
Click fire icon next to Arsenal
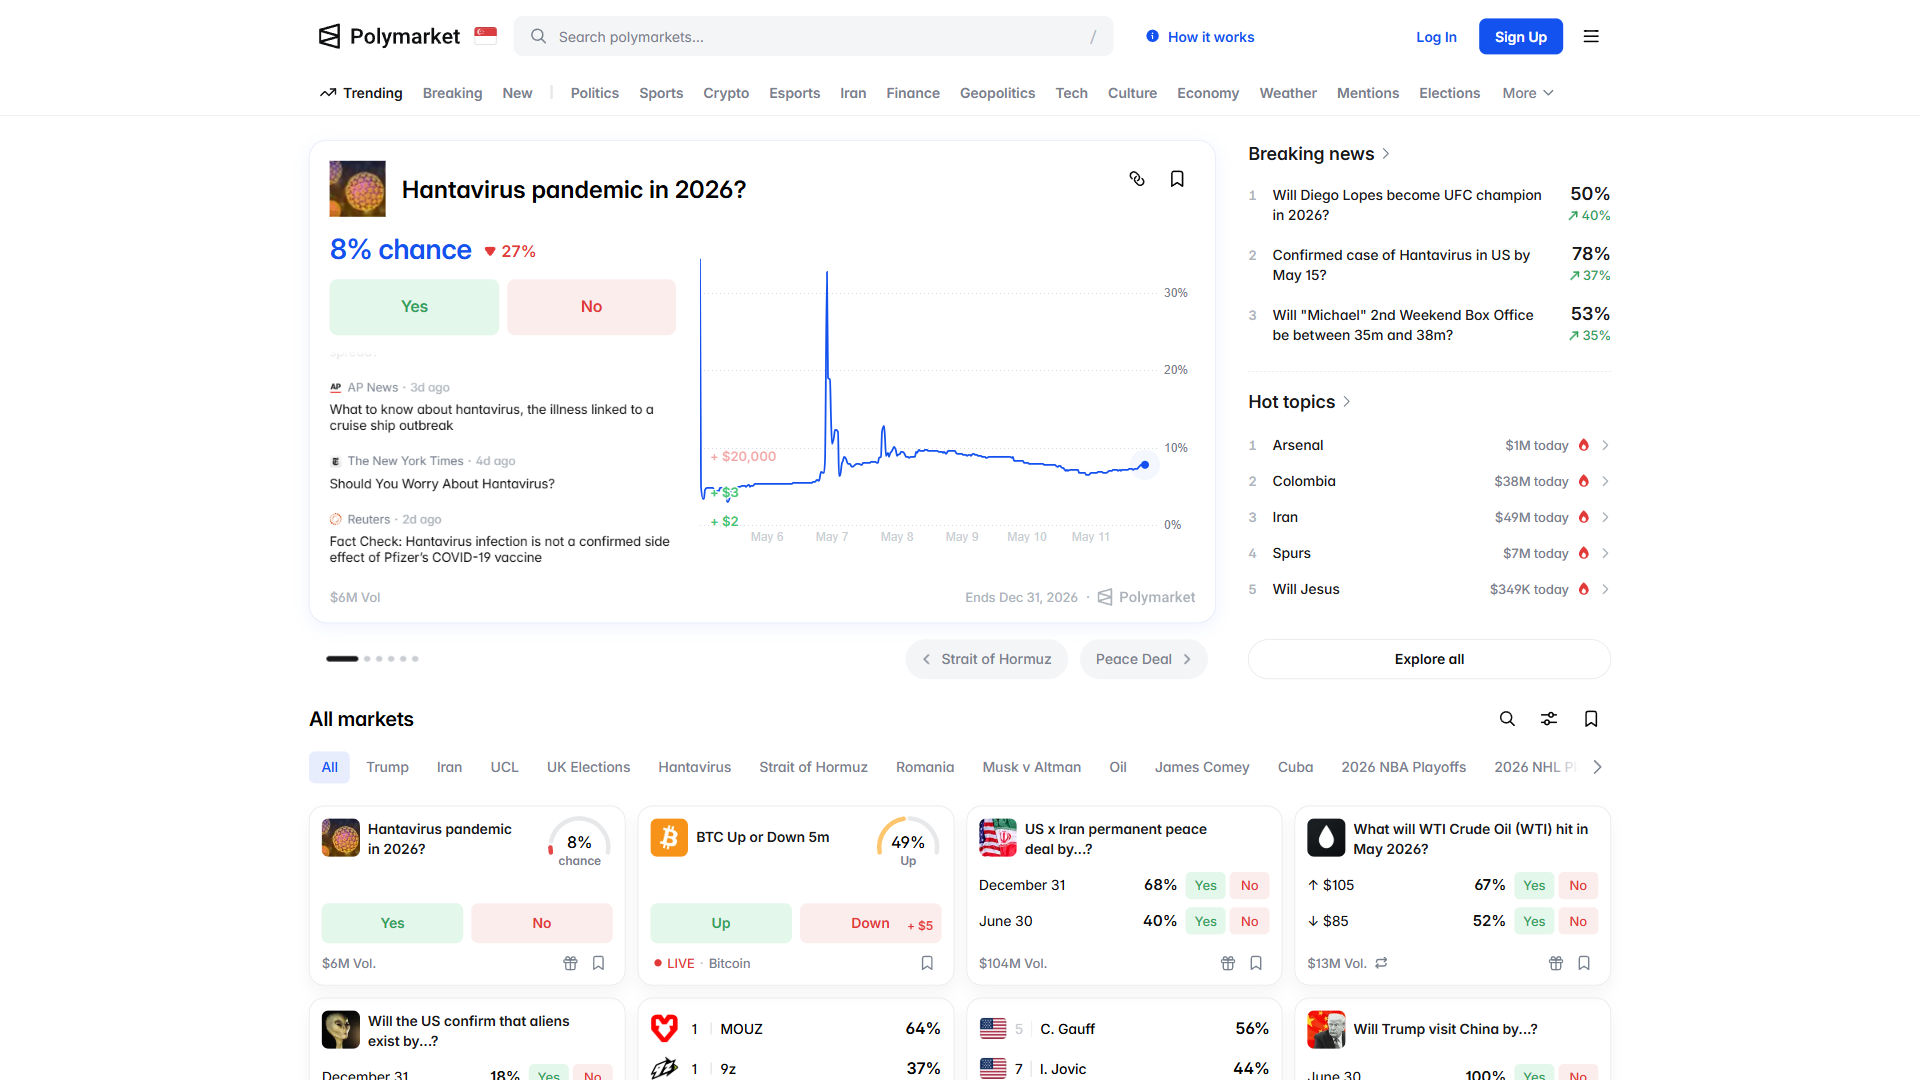[1584, 445]
